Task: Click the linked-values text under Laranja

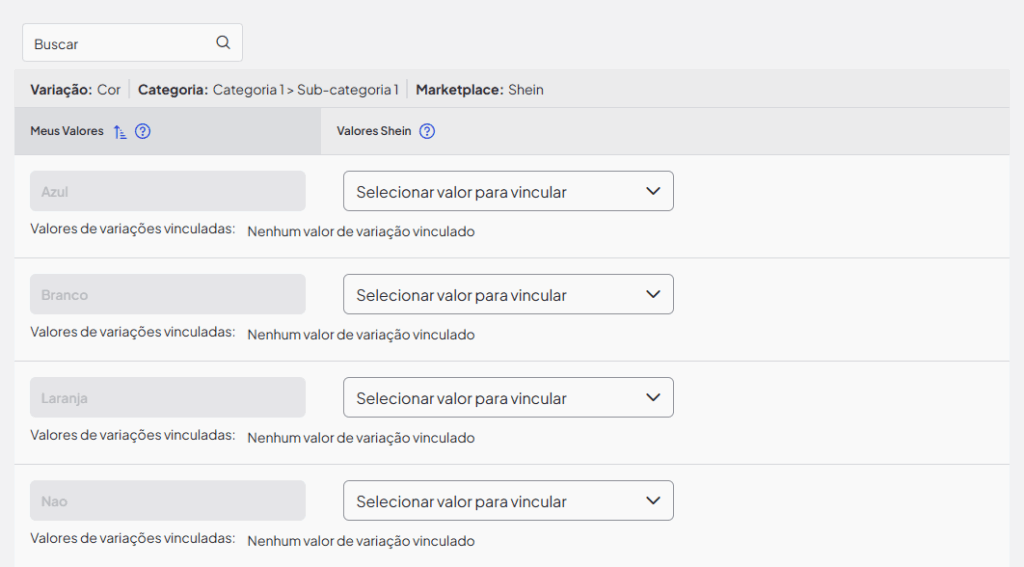Action: [360, 438]
